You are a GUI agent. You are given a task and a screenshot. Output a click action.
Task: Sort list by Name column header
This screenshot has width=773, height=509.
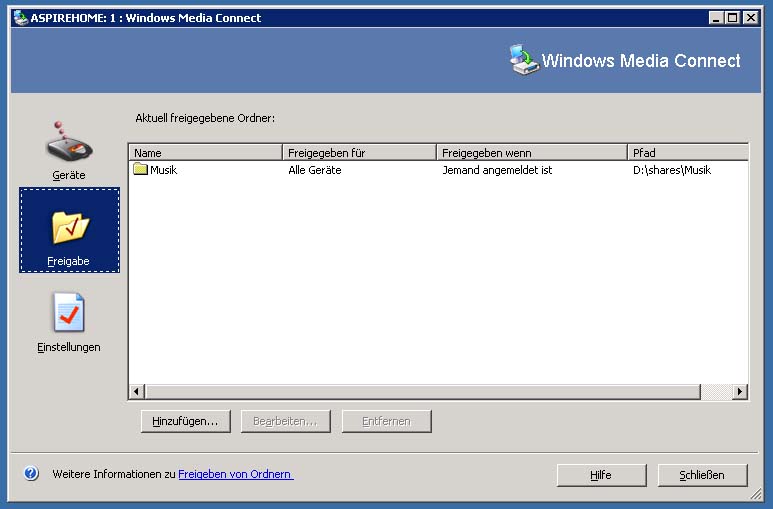(x=205, y=152)
